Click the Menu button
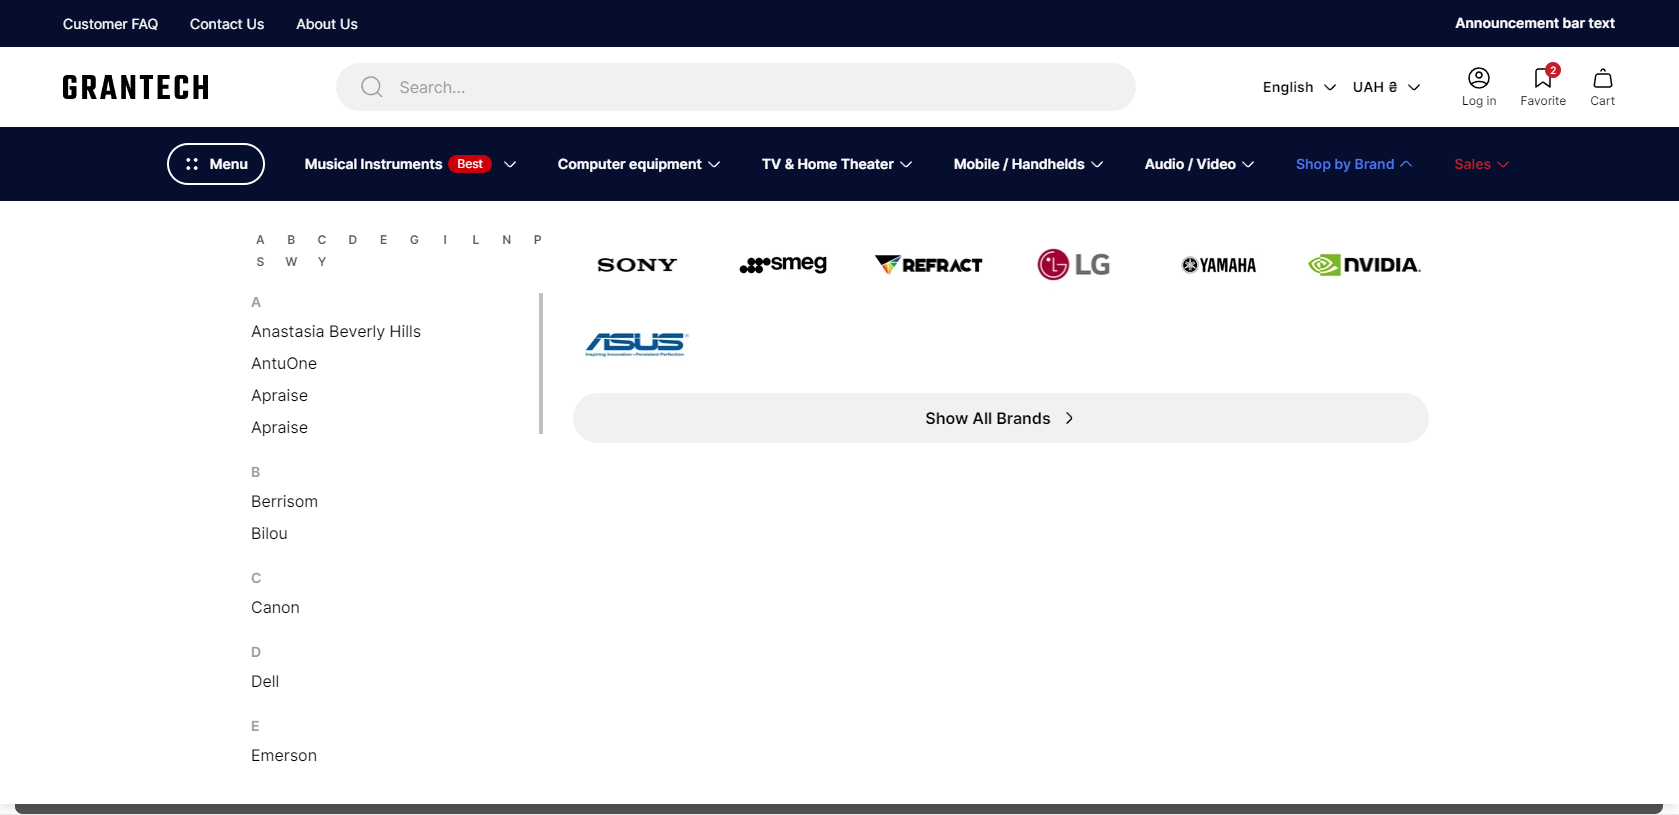Screen dimensions: 1679x815 (x=216, y=164)
